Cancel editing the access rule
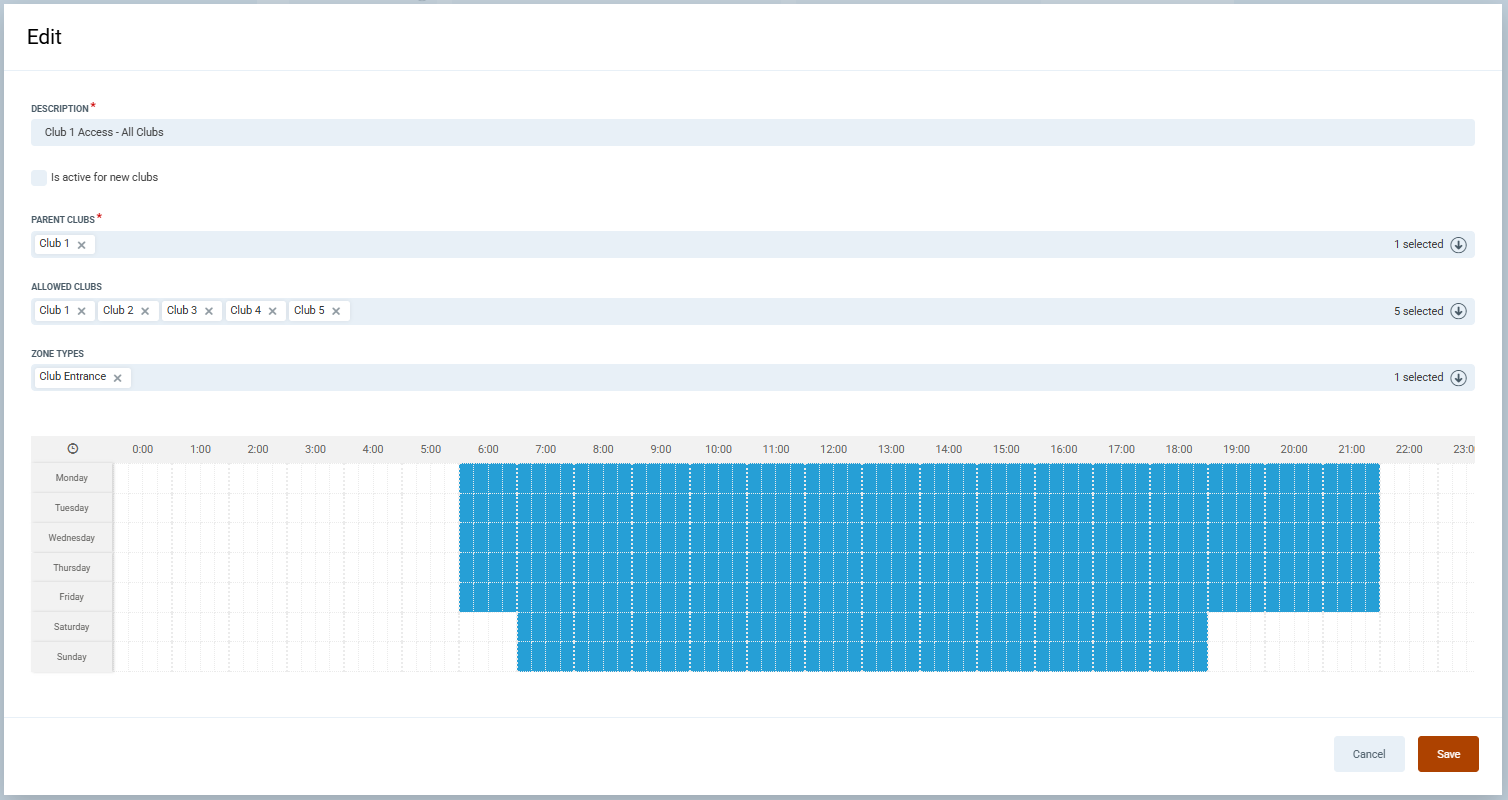The image size is (1508, 800). point(1368,754)
